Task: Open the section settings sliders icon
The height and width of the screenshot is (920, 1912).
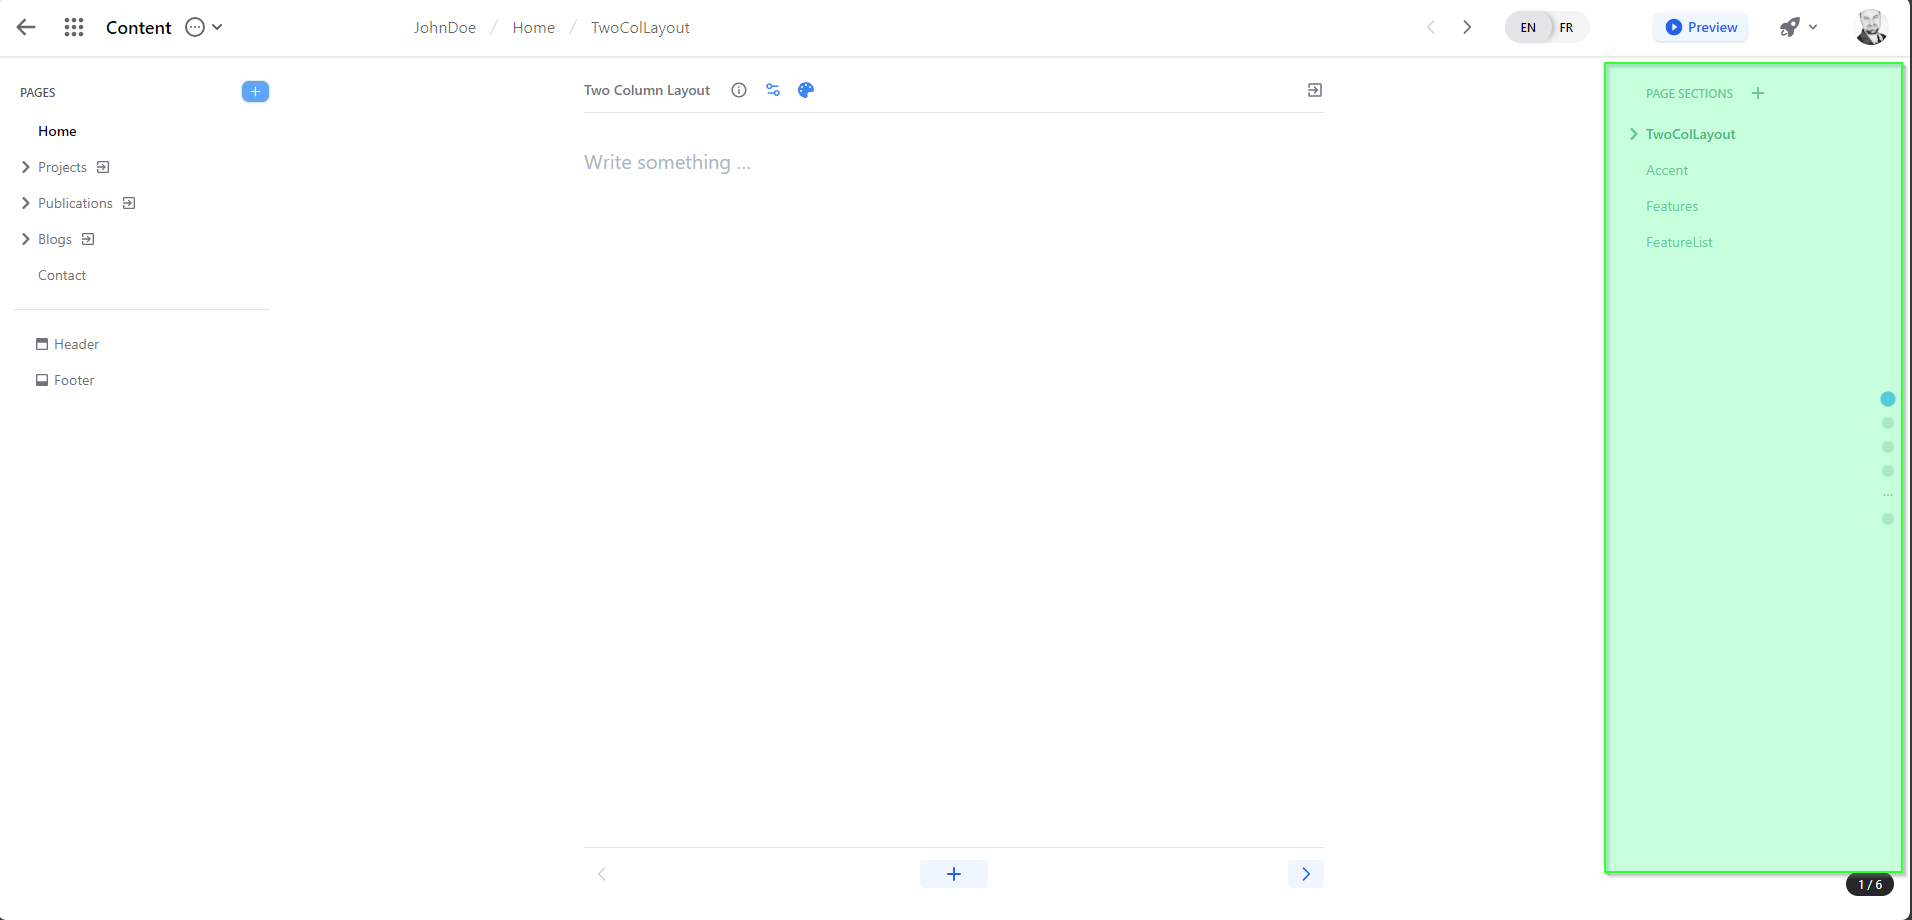Action: coord(773,90)
